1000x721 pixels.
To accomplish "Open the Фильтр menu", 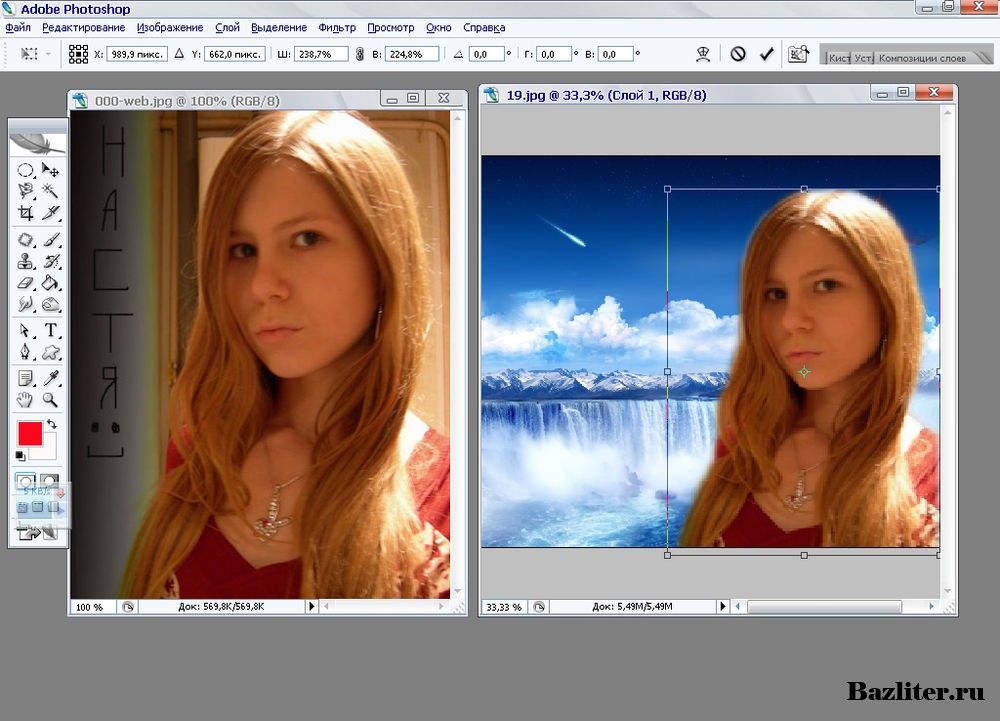I will (x=336, y=28).
